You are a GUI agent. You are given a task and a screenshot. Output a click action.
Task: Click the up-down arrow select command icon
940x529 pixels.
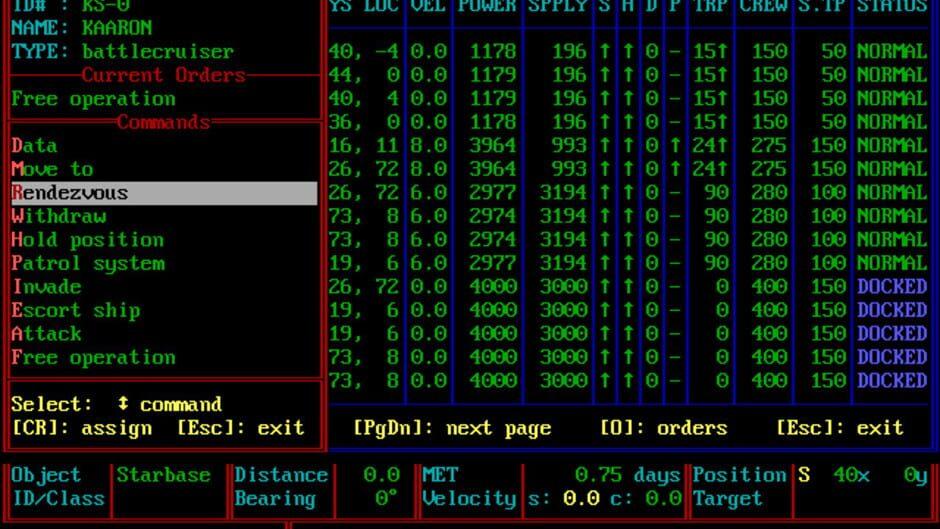123,404
